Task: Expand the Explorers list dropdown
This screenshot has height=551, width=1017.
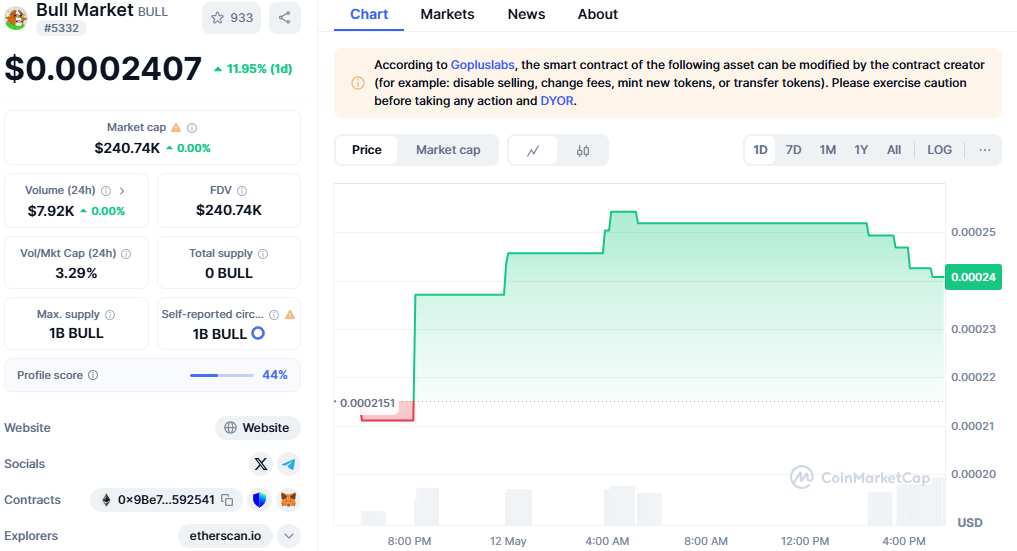Action: (x=289, y=536)
